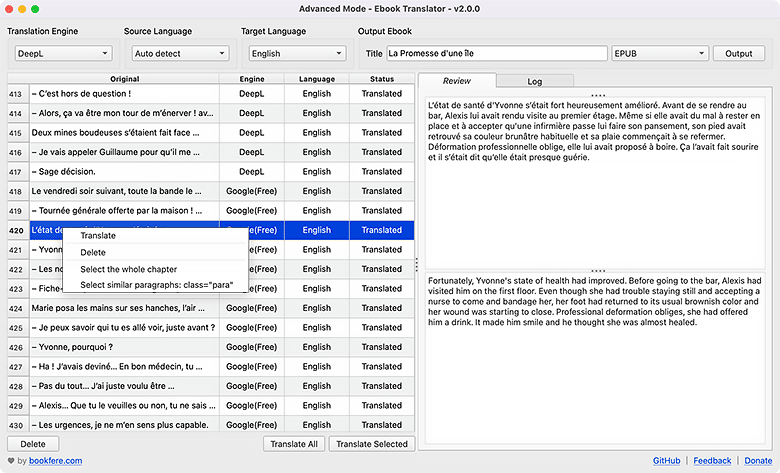Click the English language cell in row 424
This screenshot has width=780, height=473.
(317, 308)
